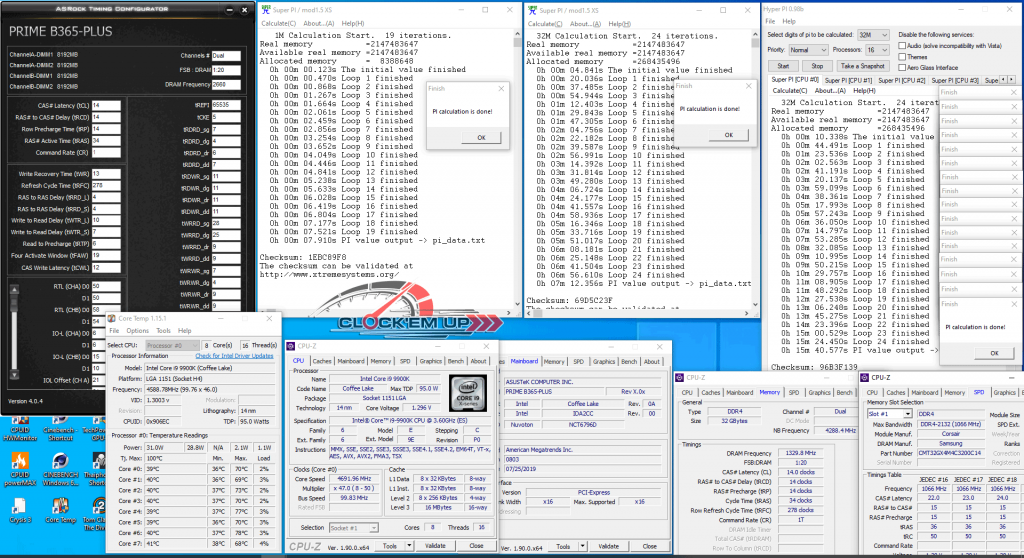
Task: Click the Check for Intel Driver Updates link
Action: pyautogui.click(x=234, y=355)
